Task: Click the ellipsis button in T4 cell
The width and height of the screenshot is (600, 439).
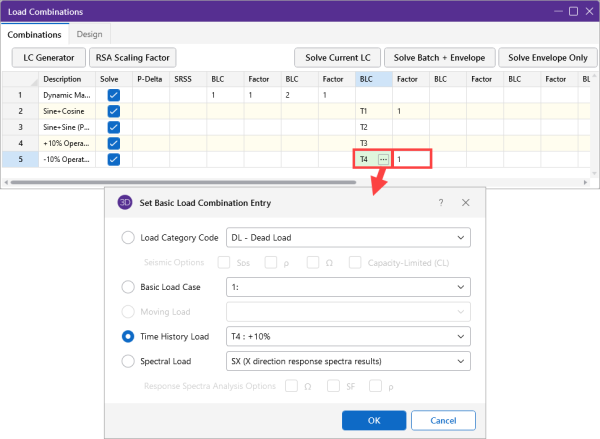Action: pyautogui.click(x=382, y=159)
